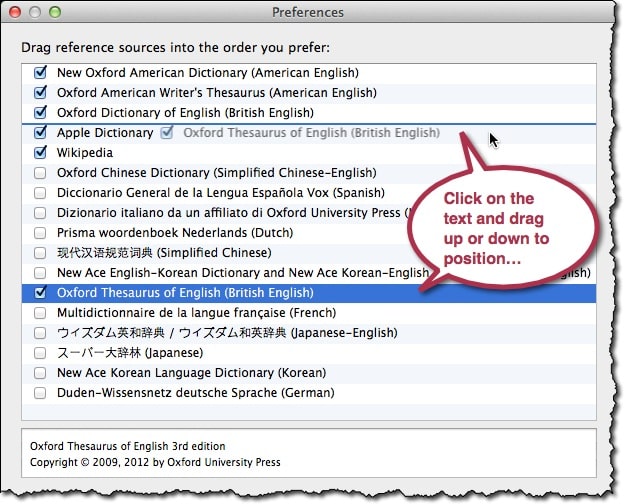624x504 pixels.
Task: Select New Ace Korean Language Dictionary text
Action: tap(191, 373)
